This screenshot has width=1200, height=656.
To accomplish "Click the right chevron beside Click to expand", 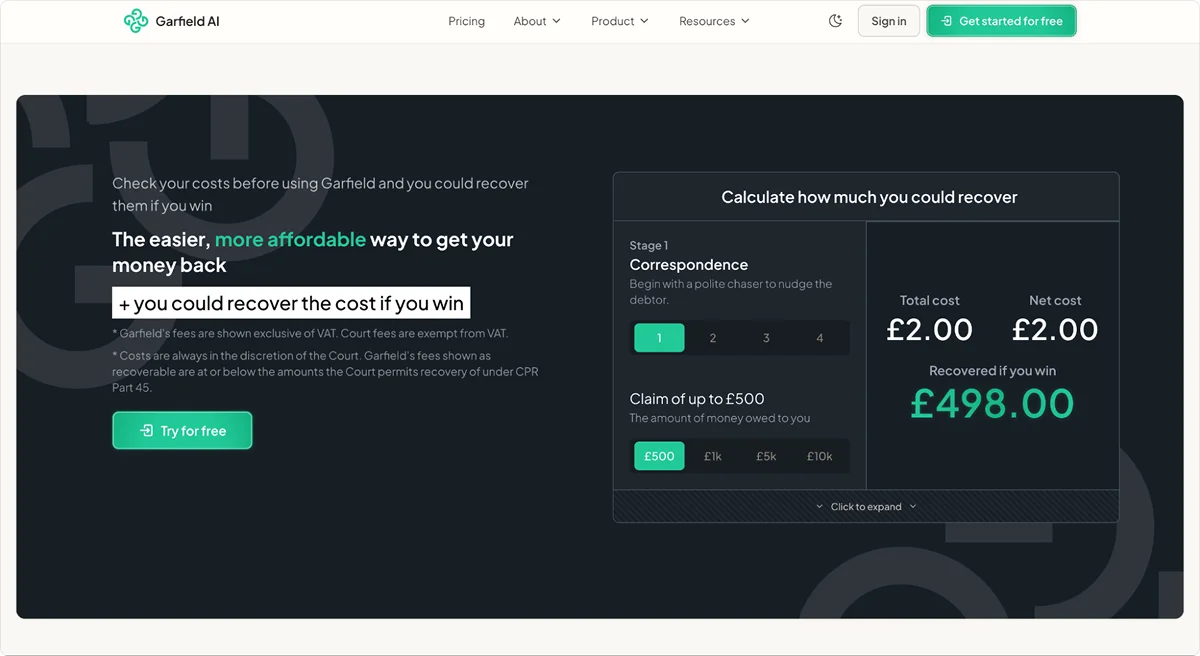I will 913,507.
